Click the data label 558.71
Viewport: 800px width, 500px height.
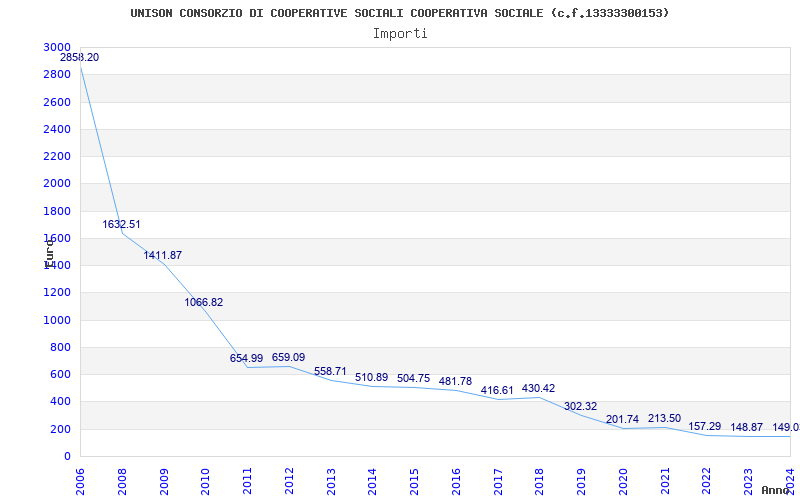coord(330,371)
